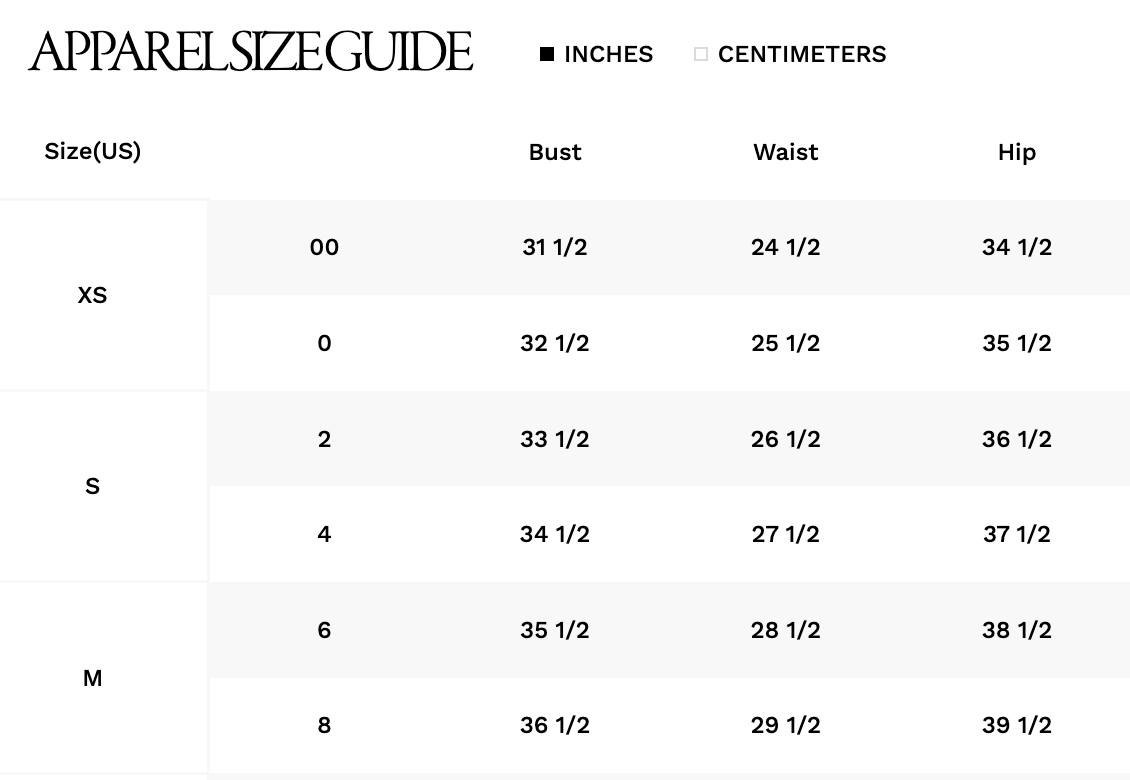Screen dimensions: 1130x780
Task: Click the size 8 row label
Action: pyautogui.click(x=324, y=725)
